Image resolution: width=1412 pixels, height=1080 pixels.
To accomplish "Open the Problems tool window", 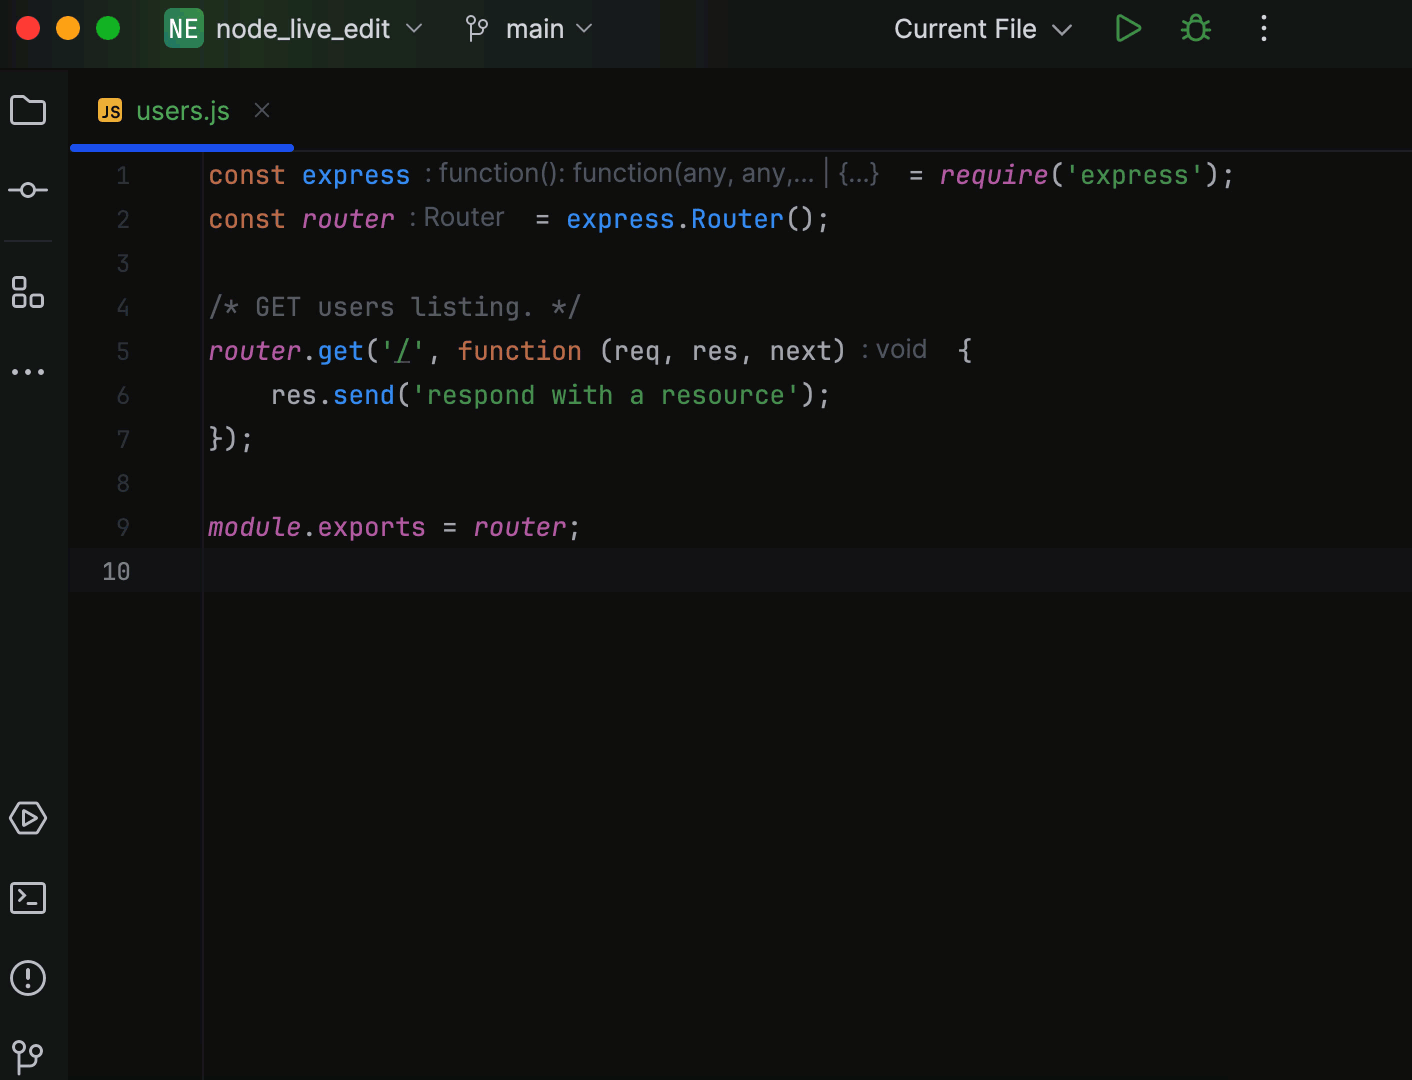I will pyautogui.click(x=28, y=979).
